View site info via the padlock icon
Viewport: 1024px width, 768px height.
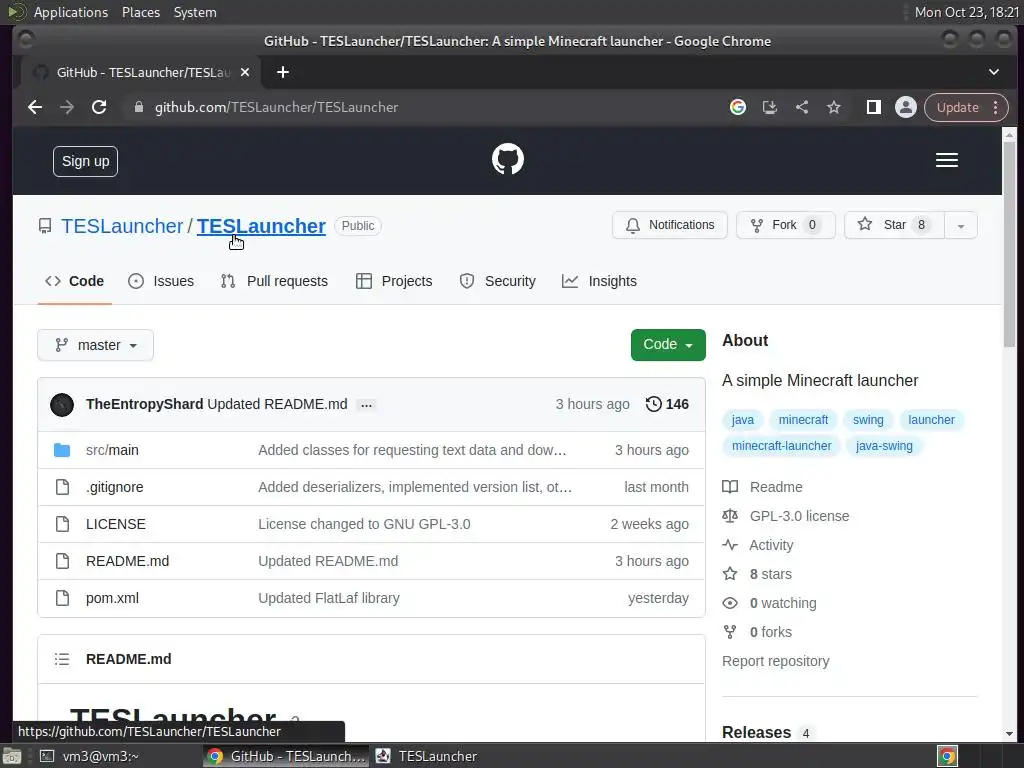(138, 107)
